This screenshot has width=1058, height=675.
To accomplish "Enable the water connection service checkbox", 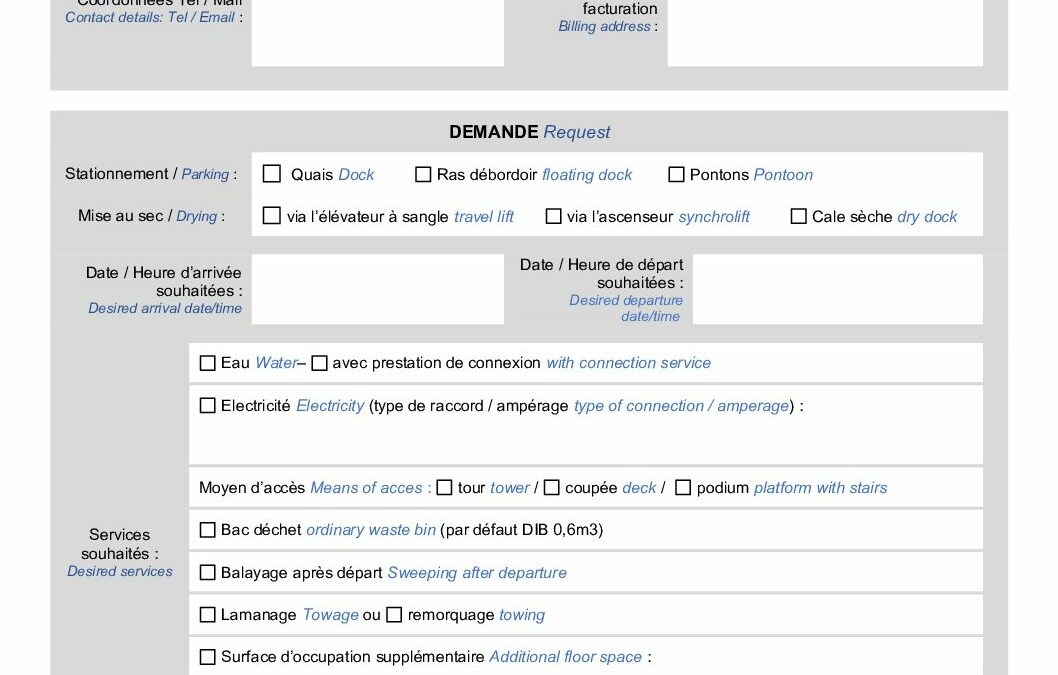I will (x=319, y=363).
